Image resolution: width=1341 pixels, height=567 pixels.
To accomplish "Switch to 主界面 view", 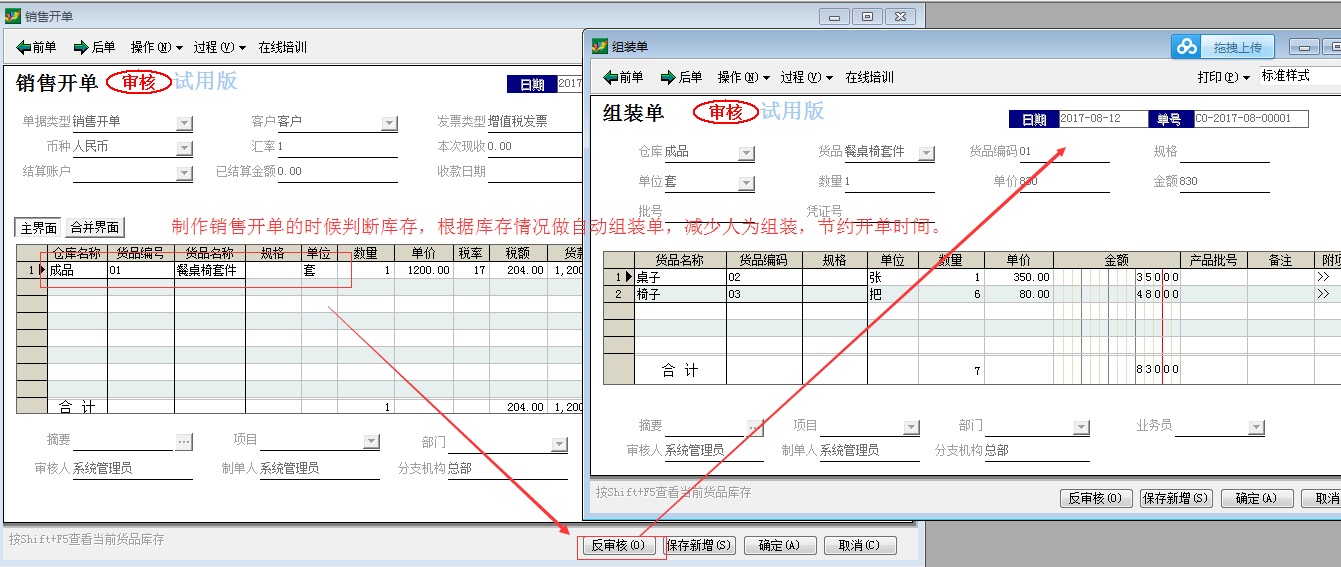I will pos(38,228).
